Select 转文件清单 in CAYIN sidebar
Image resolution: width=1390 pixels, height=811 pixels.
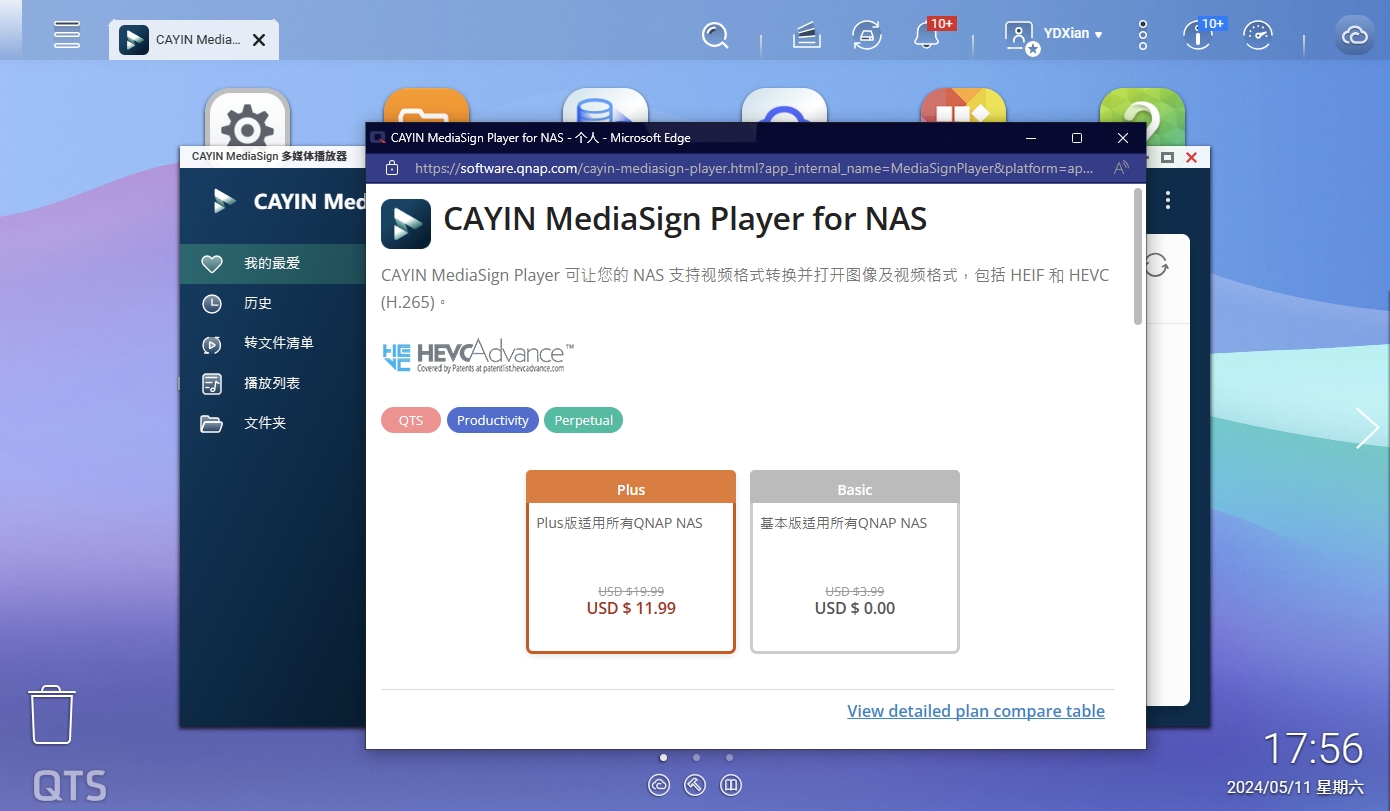pyautogui.click(x=272, y=343)
